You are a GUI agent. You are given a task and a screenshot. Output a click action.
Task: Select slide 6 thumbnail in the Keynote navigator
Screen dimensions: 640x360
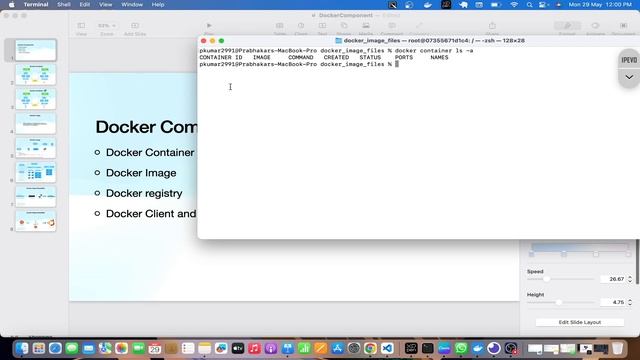tap(36, 172)
